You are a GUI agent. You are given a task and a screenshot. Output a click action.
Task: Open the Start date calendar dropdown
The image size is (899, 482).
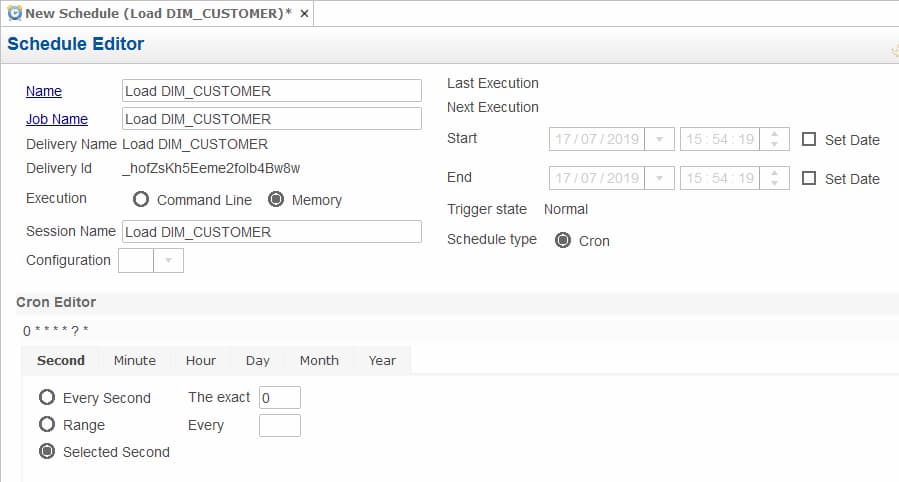(x=659, y=139)
